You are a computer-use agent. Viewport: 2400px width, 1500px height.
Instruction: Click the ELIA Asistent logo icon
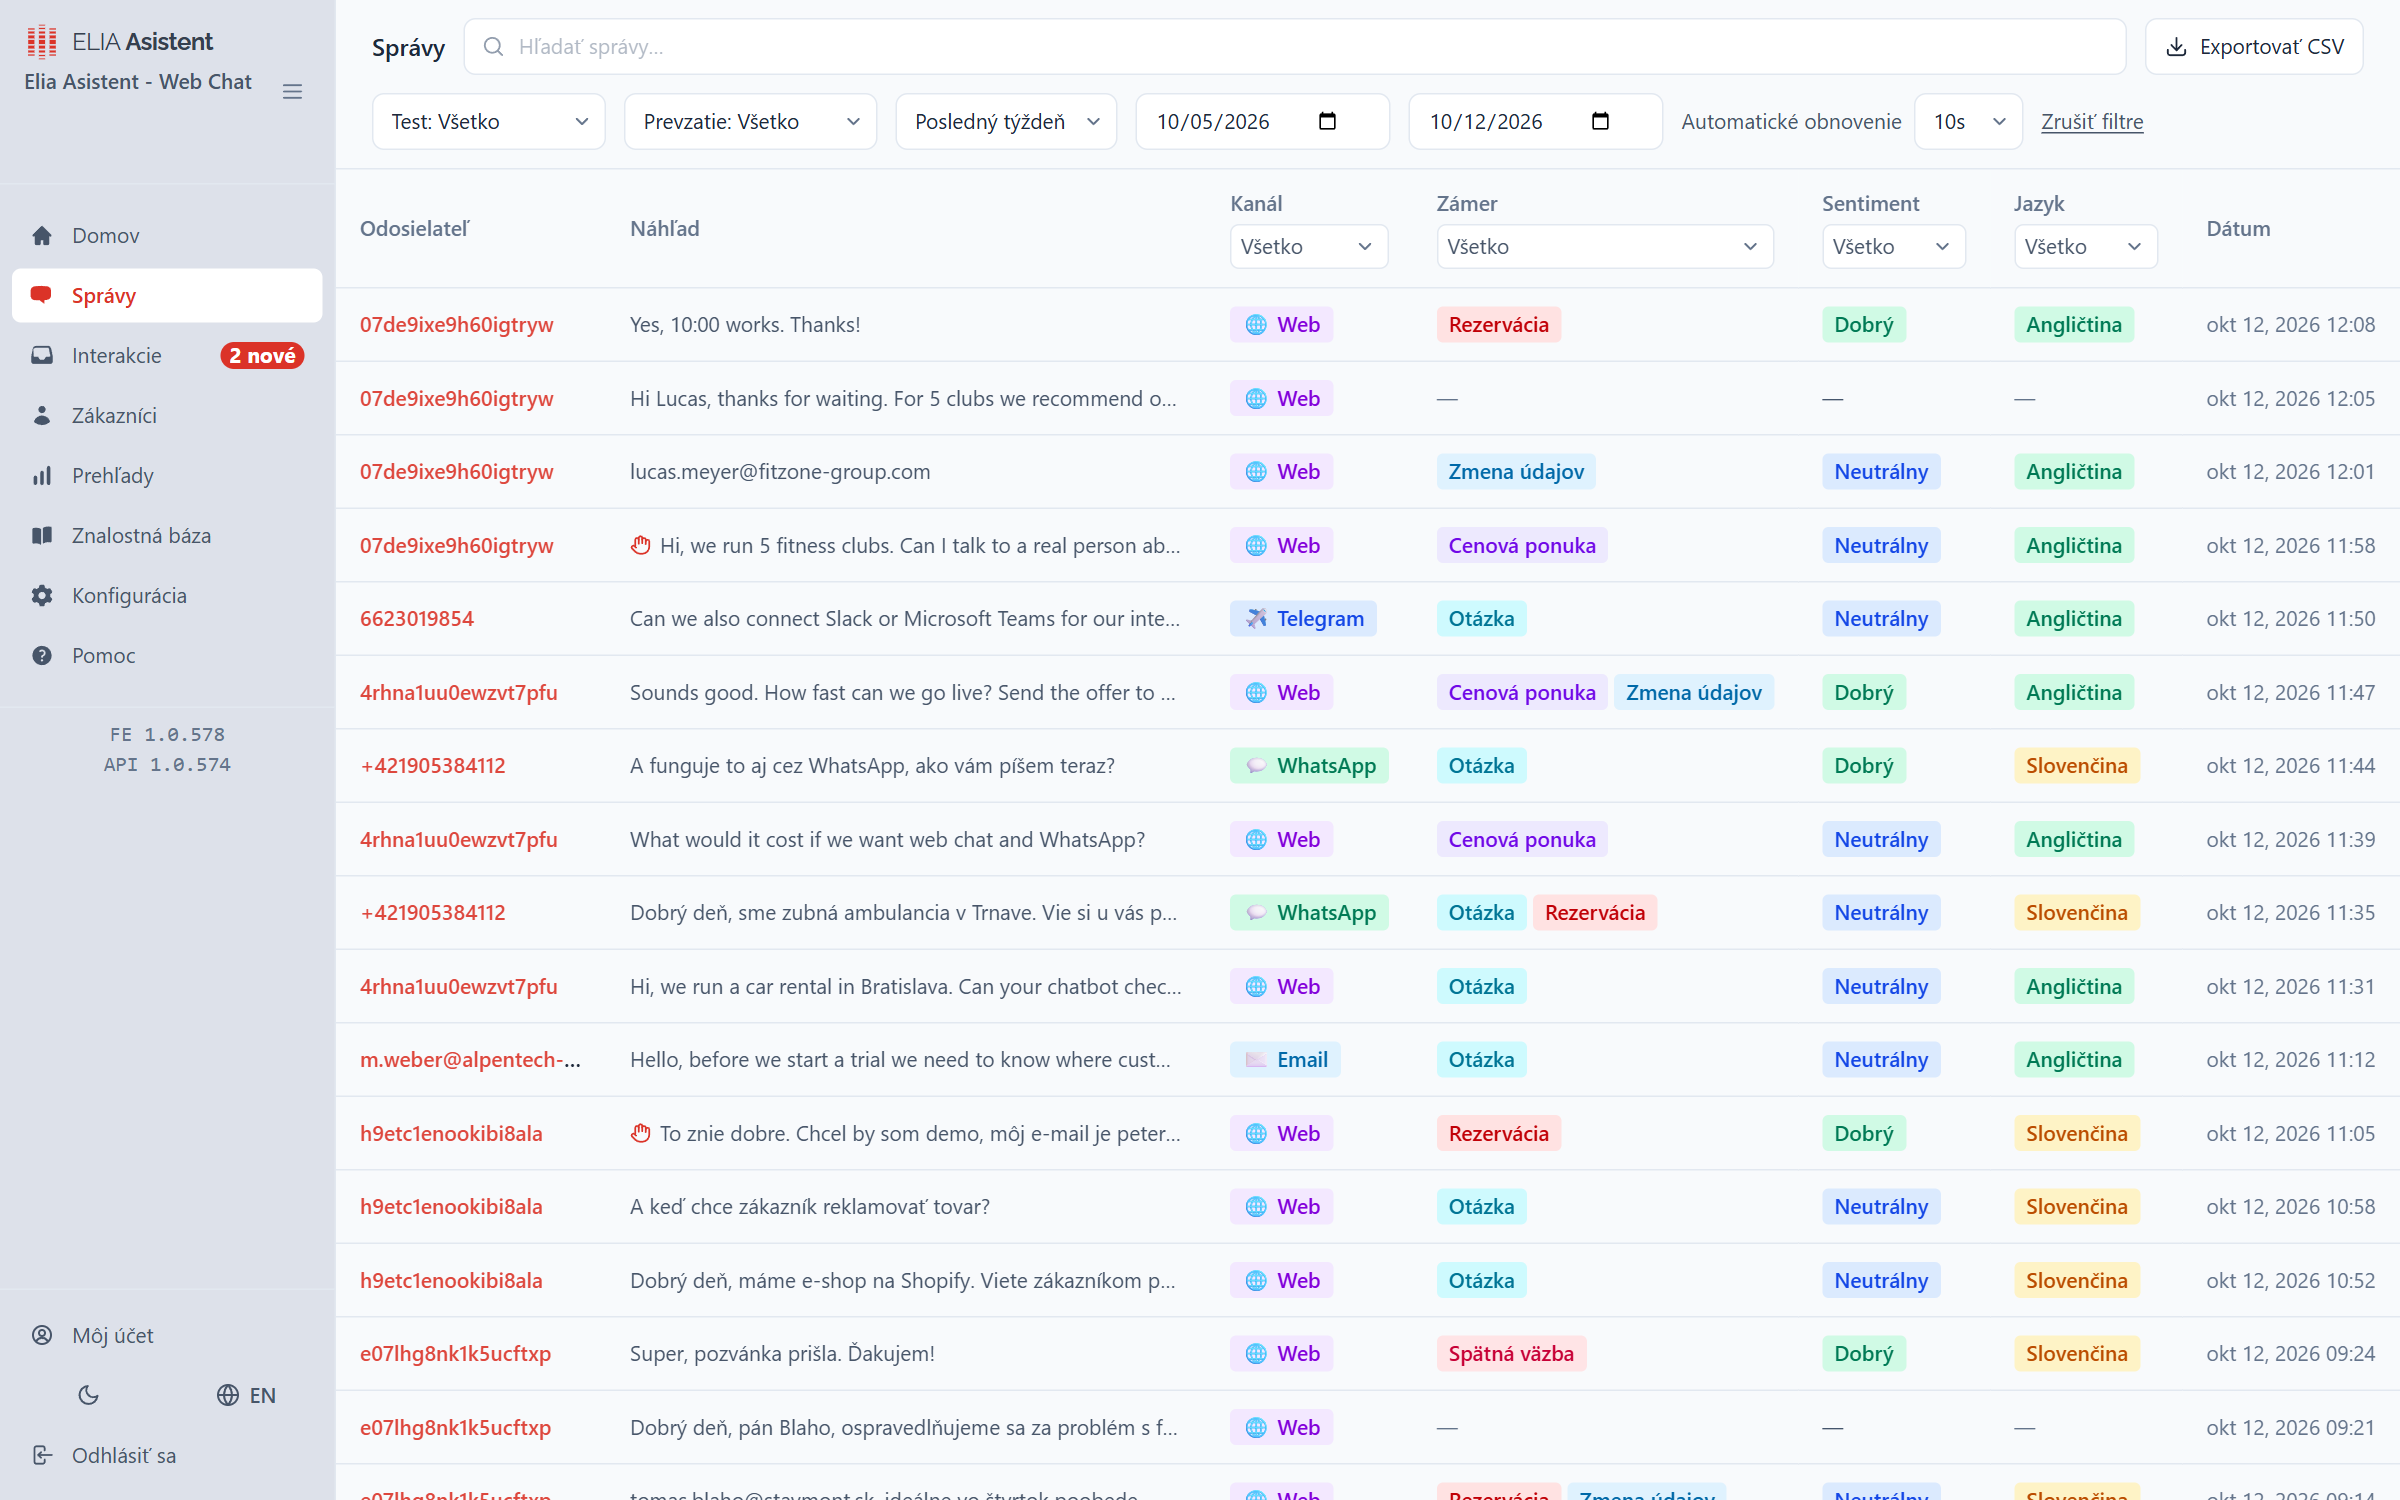[42, 41]
